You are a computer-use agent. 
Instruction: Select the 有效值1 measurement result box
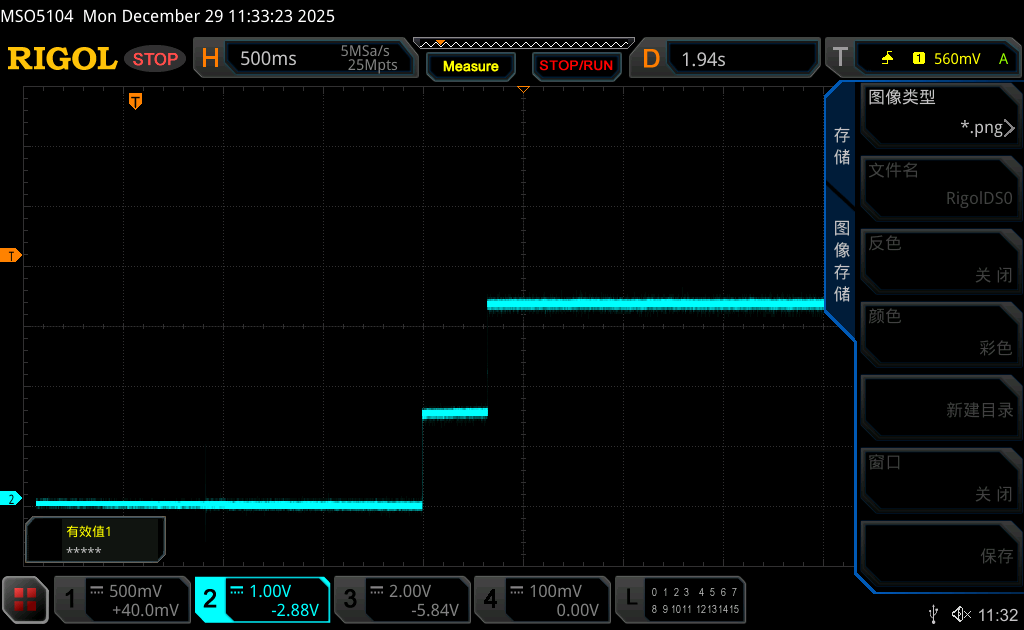click(95, 540)
